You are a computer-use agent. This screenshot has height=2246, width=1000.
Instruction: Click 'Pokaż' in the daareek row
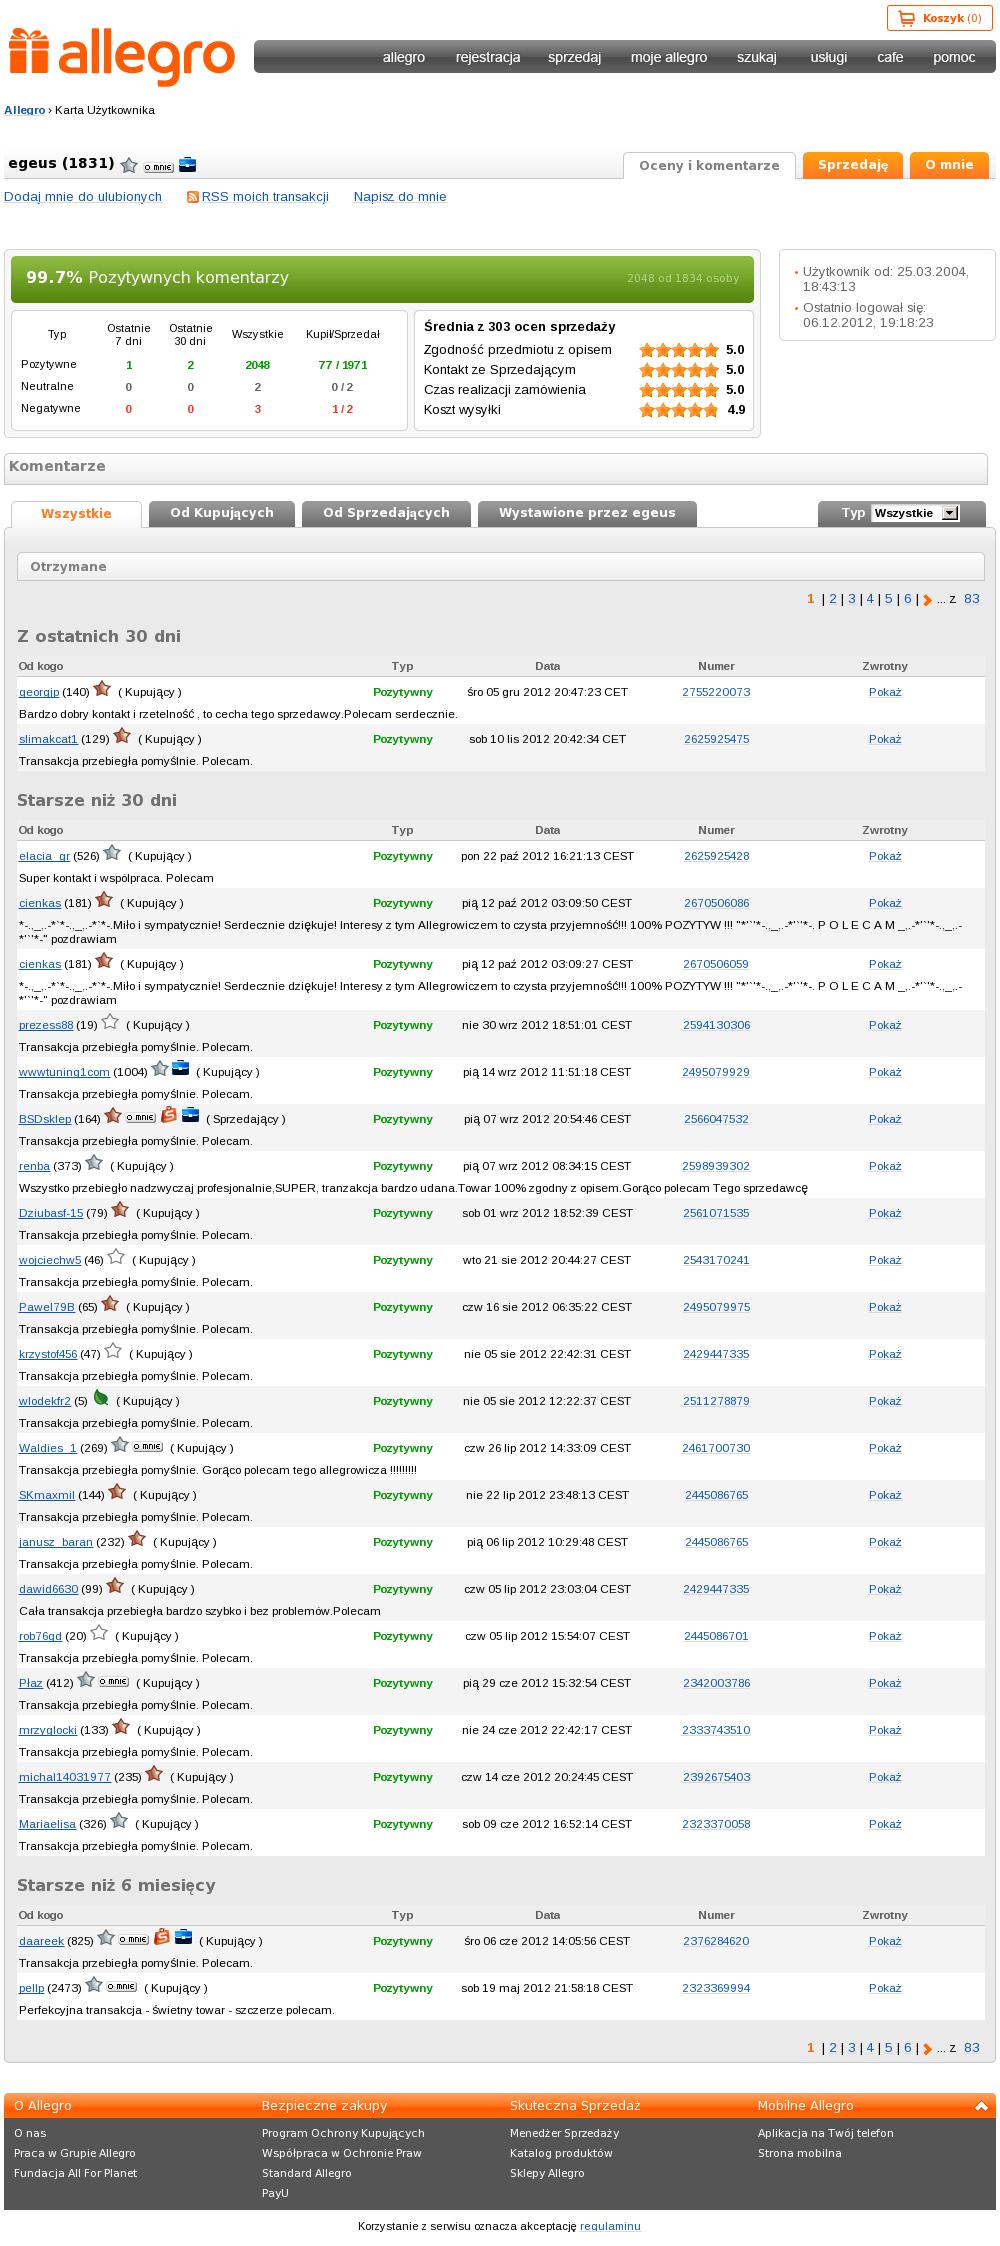tap(885, 1941)
